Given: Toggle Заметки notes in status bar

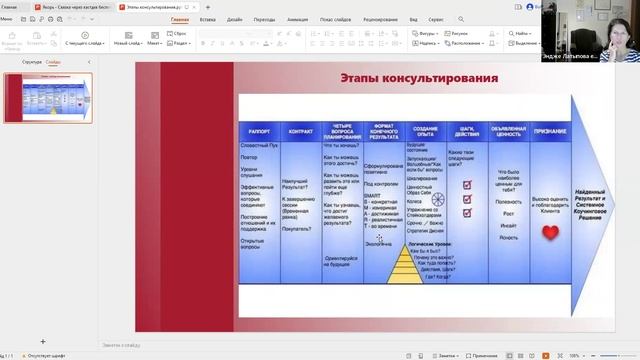Looking at the screenshot, I should pyautogui.click(x=445, y=356).
